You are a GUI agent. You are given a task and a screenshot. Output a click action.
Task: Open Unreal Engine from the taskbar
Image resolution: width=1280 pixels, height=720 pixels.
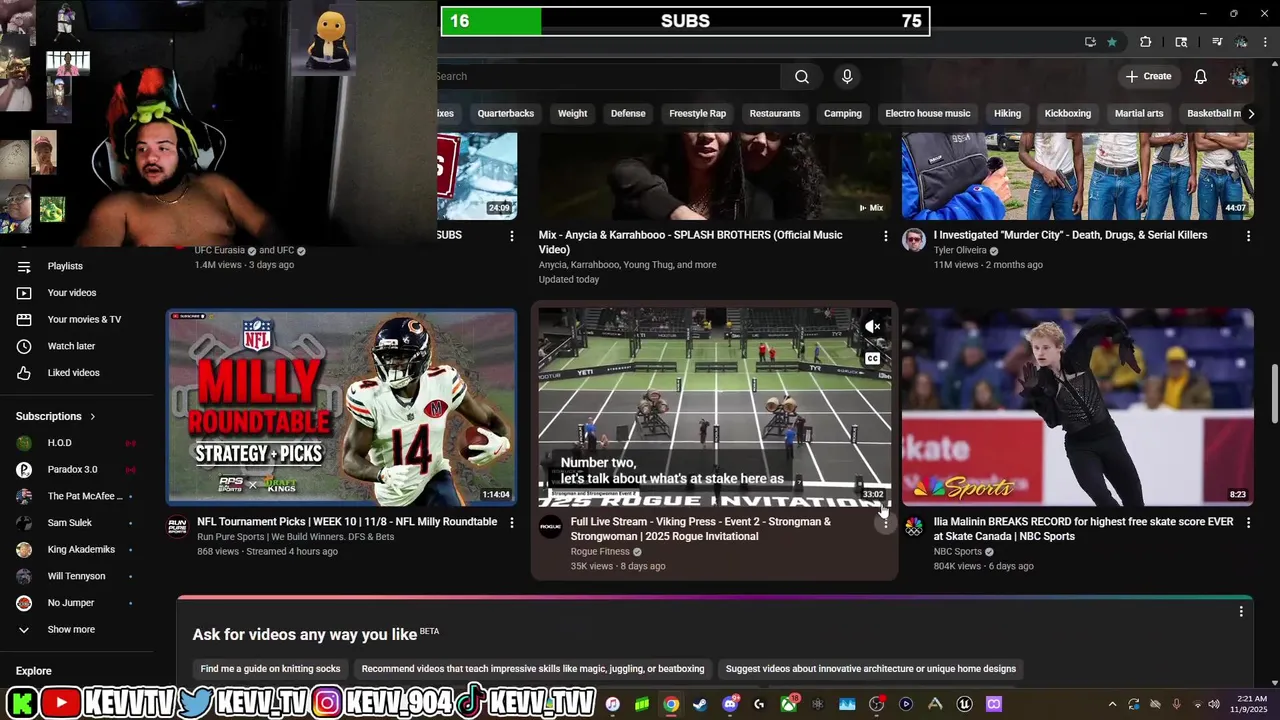tap(964, 704)
